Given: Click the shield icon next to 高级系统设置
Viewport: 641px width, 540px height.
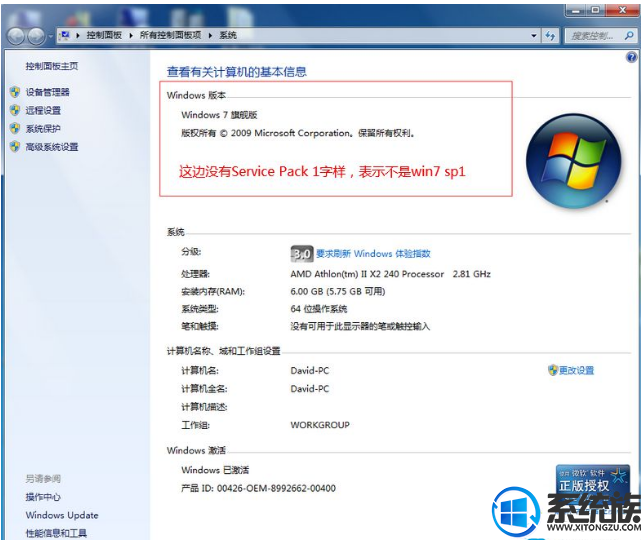Looking at the screenshot, I should coord(15,147).
